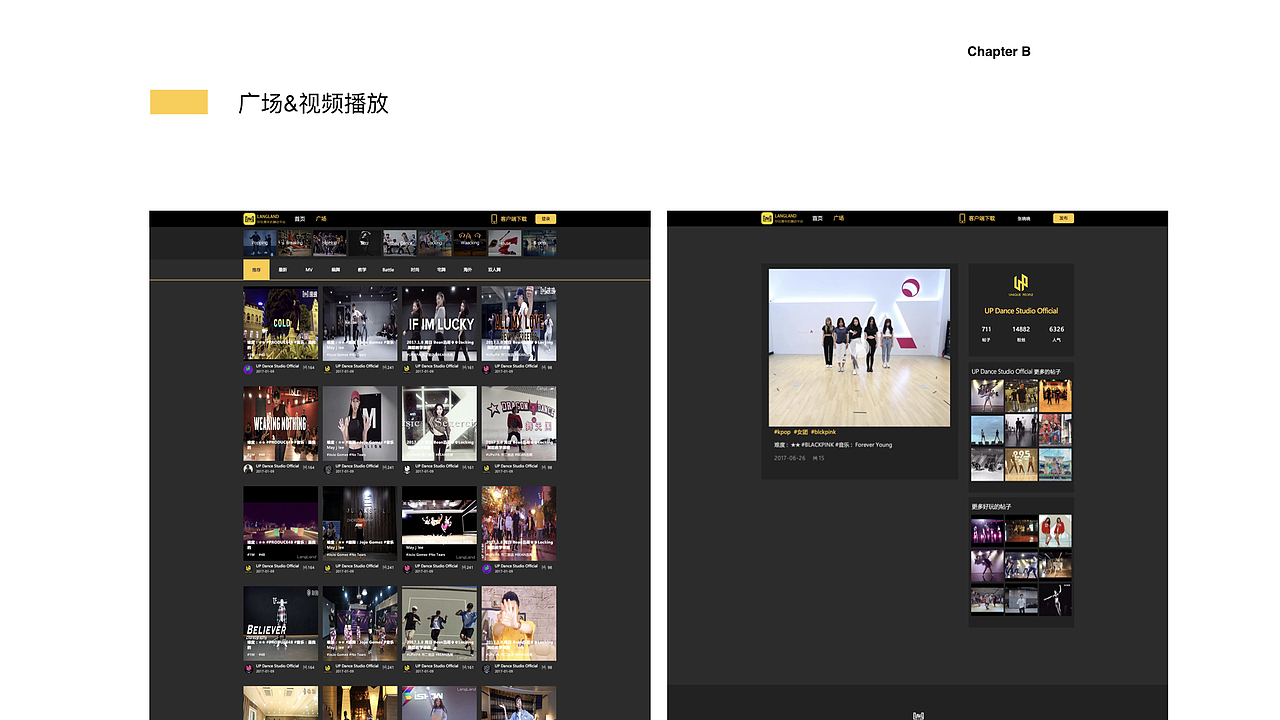Click the username next to the 发布 button
The image size is (1280, 720).
[x=1024, y=218]
